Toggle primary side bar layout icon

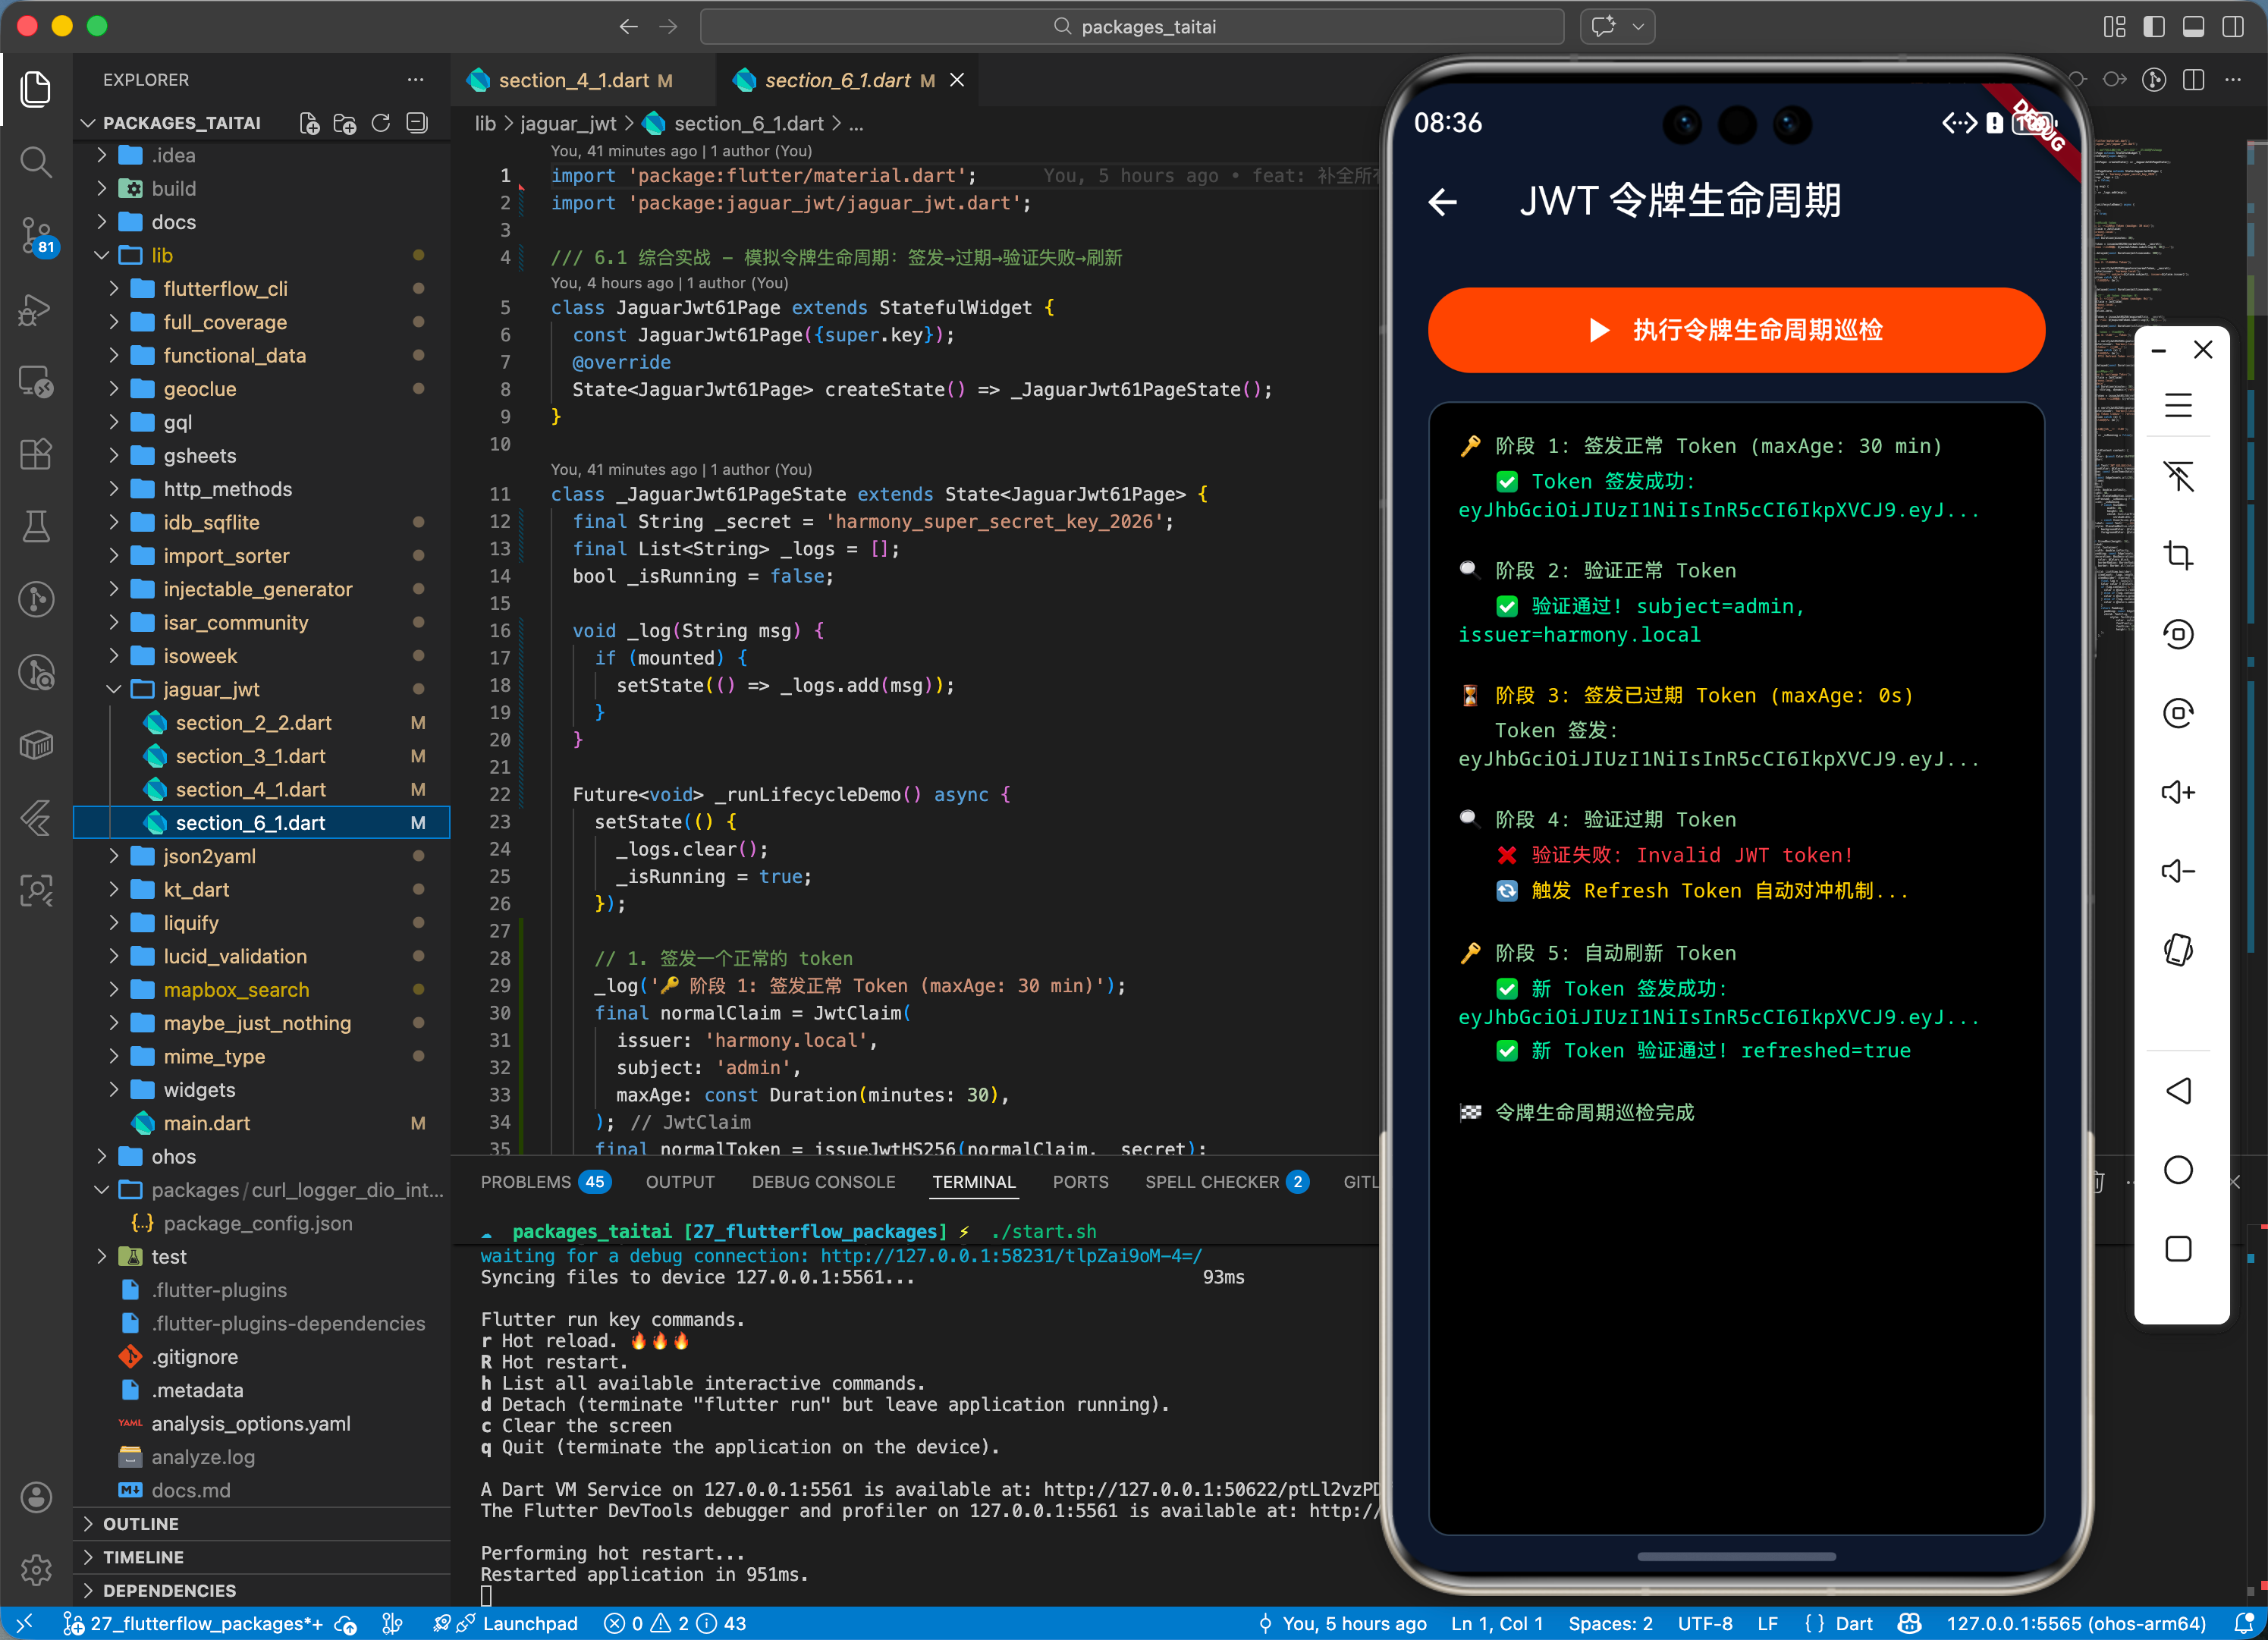tap(2154, 27)
